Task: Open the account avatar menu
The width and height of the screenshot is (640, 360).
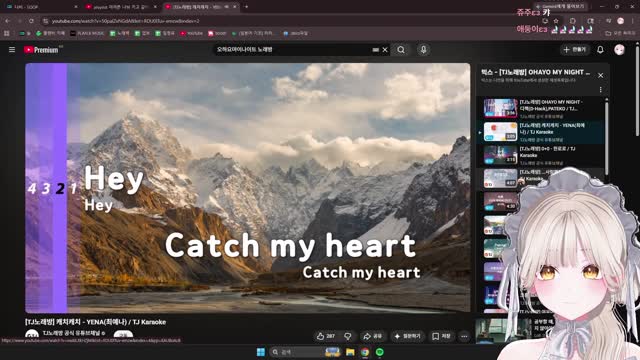Action: point(619,49)
